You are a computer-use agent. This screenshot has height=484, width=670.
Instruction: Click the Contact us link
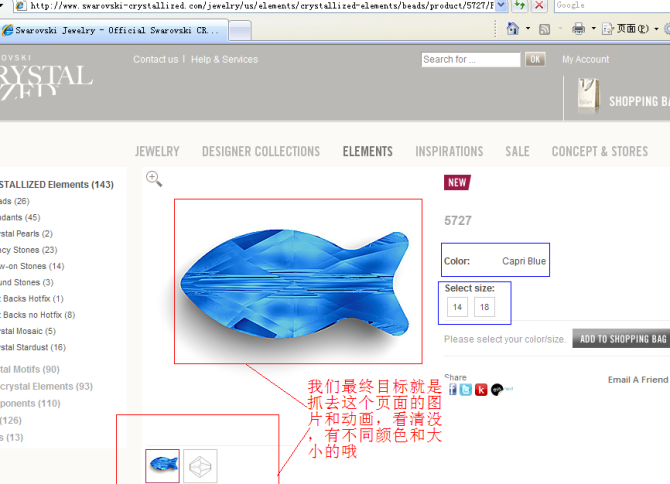point(156,59)
